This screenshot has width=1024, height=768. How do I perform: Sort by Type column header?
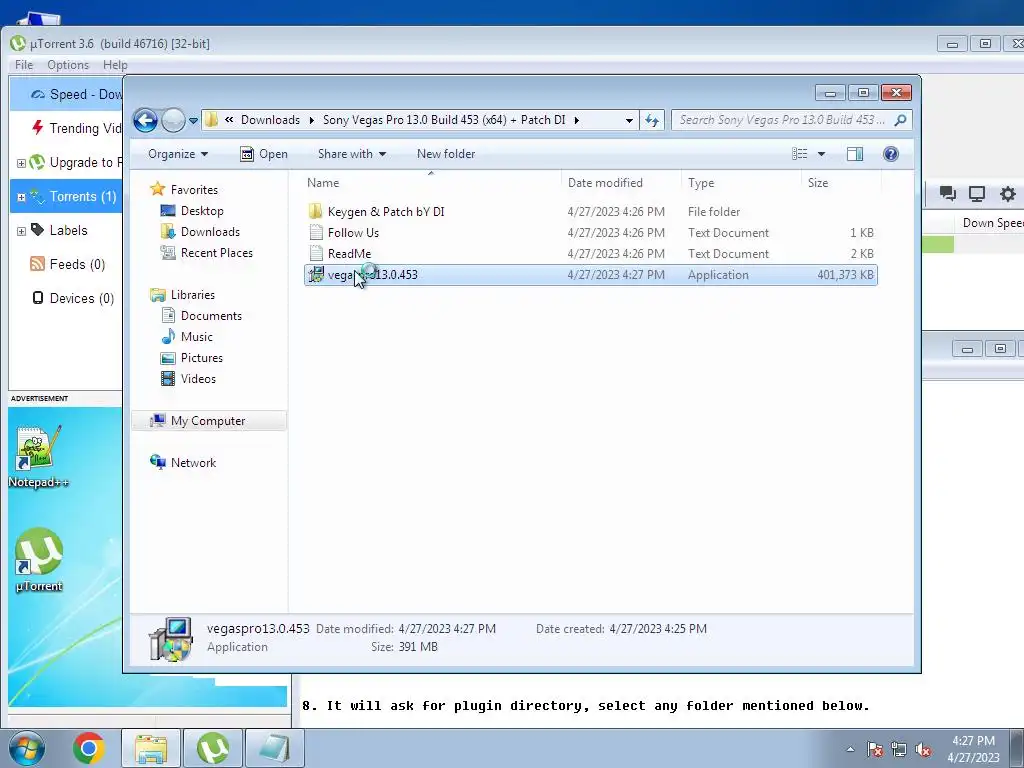tap(741, 183)
